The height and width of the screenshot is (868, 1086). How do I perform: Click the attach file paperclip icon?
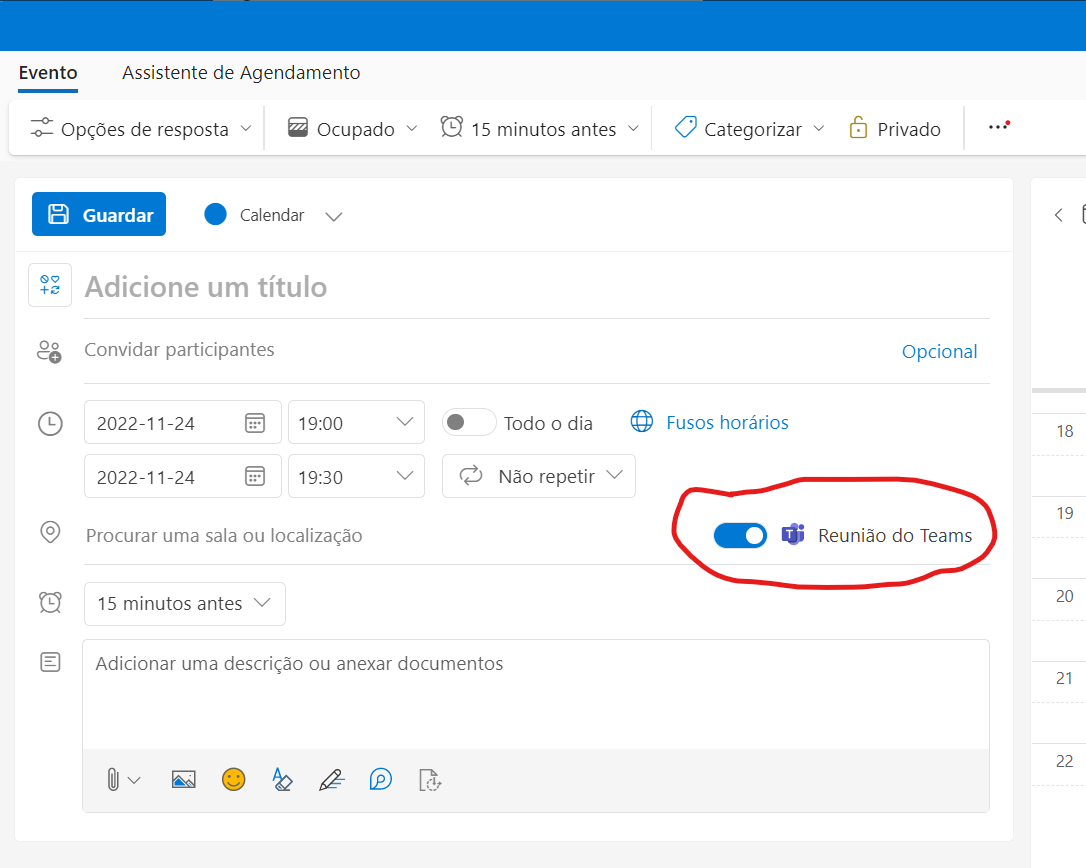[x=113, y=780]
